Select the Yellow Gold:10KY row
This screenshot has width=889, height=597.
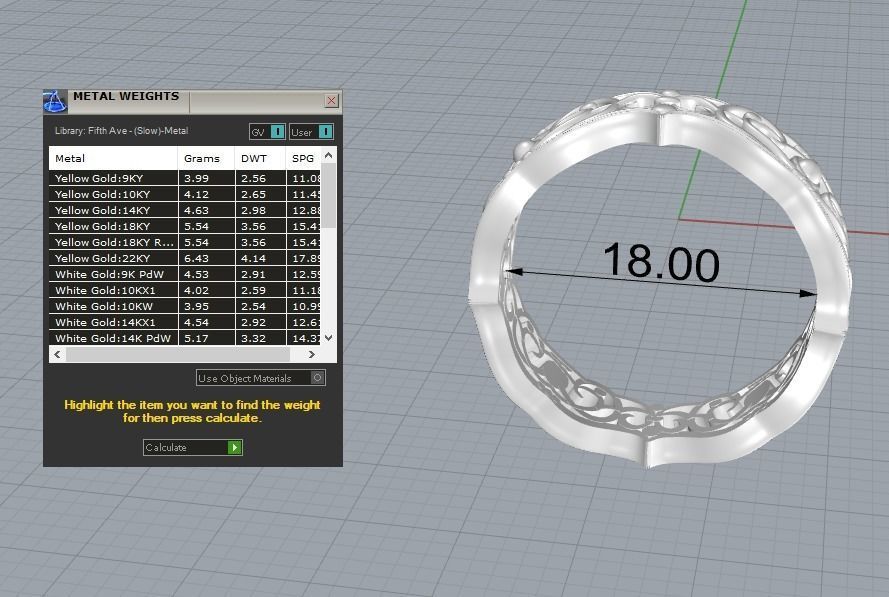(185, 194)
